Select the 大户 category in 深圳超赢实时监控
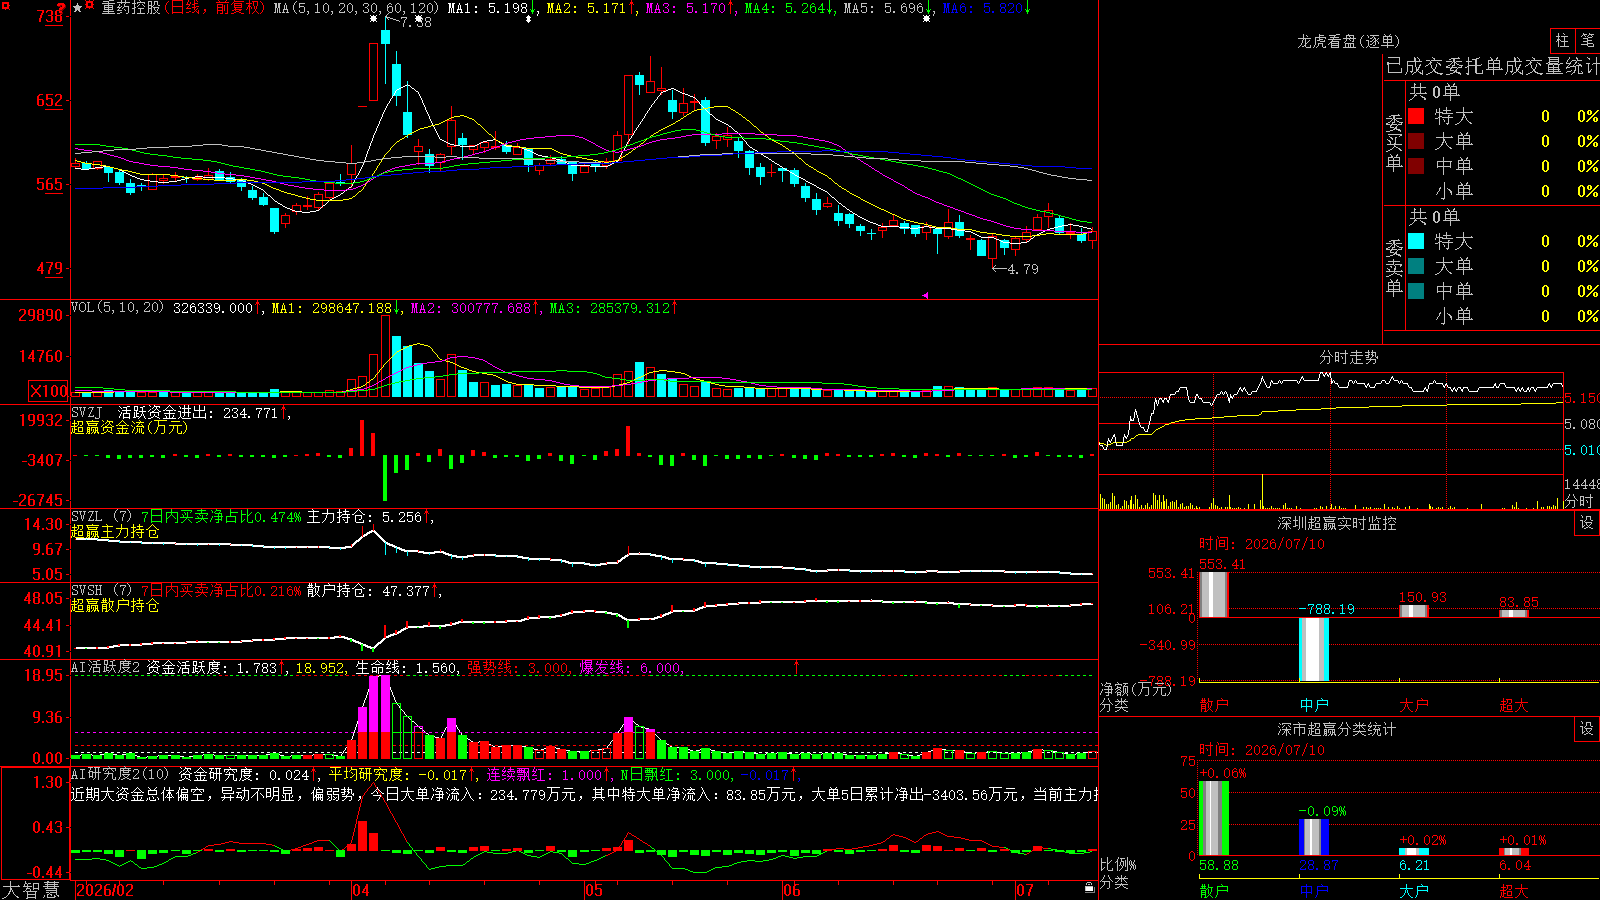The width and height of the screenshot is (1600, 900). [x=1414, y=705]
